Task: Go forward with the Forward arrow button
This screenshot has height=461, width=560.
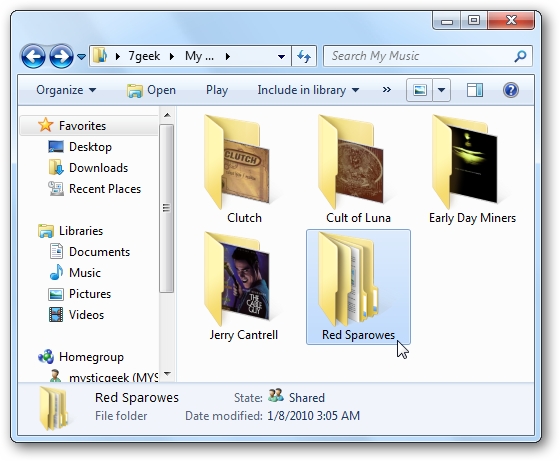Action: tap(61, 56)
